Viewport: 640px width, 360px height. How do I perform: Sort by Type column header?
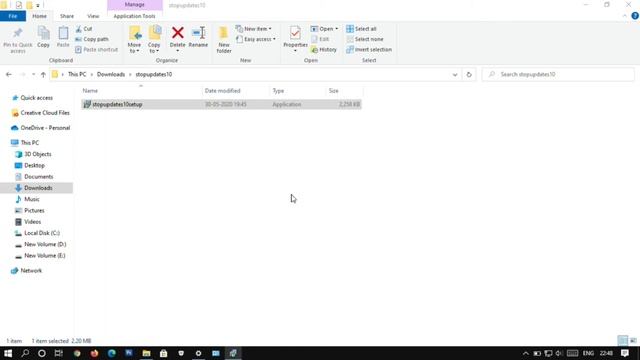coord(278,91)
